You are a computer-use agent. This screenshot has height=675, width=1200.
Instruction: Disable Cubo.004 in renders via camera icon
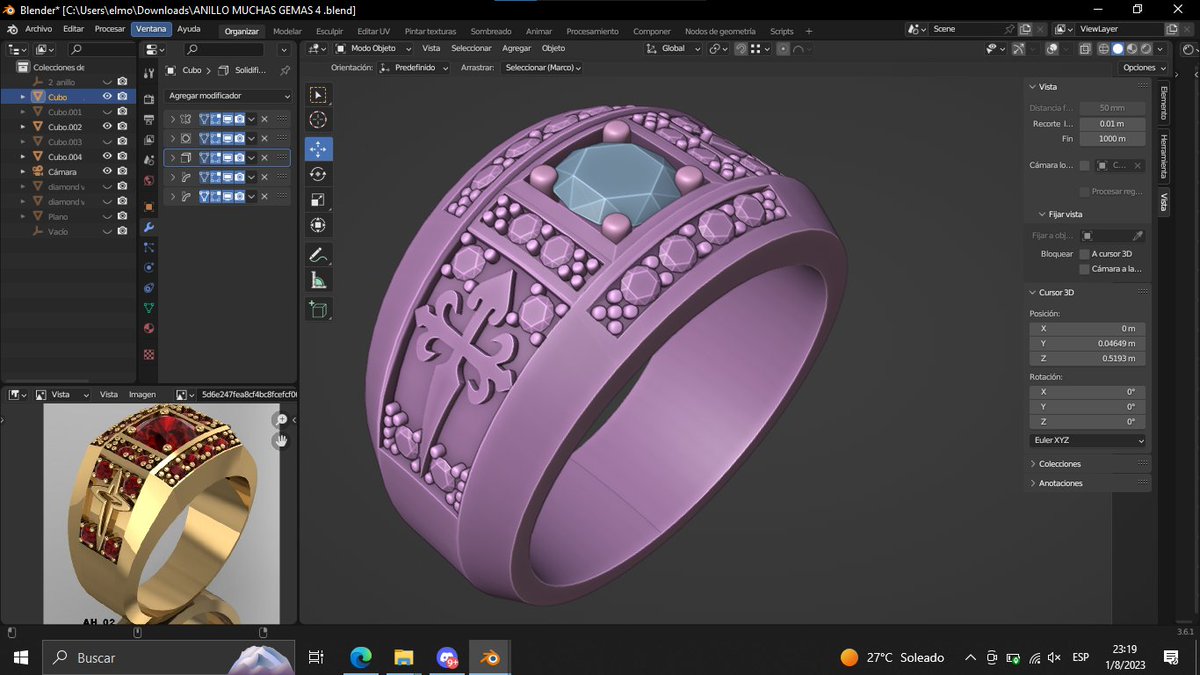point(122,157)
